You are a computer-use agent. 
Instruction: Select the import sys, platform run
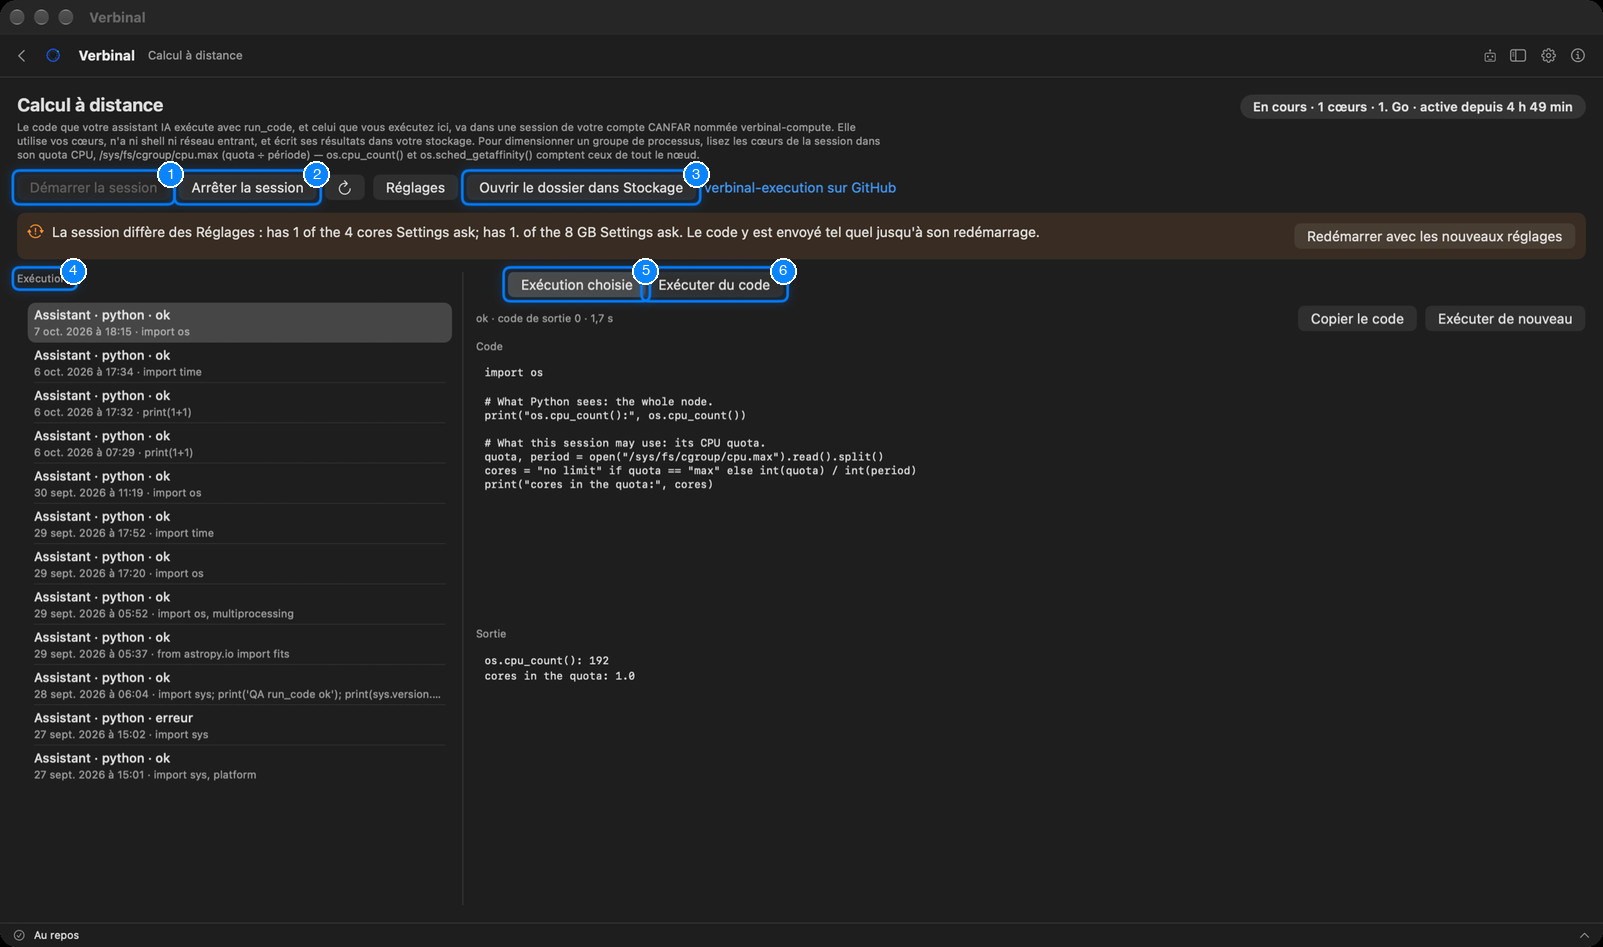240,766
